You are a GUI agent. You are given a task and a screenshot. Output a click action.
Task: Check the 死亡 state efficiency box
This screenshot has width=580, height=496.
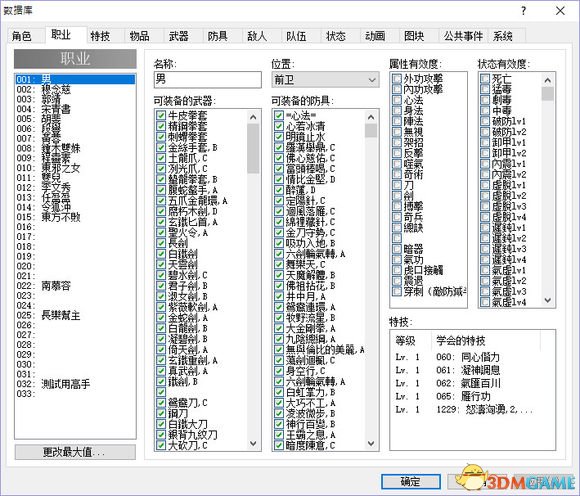(x=485, y=78)
